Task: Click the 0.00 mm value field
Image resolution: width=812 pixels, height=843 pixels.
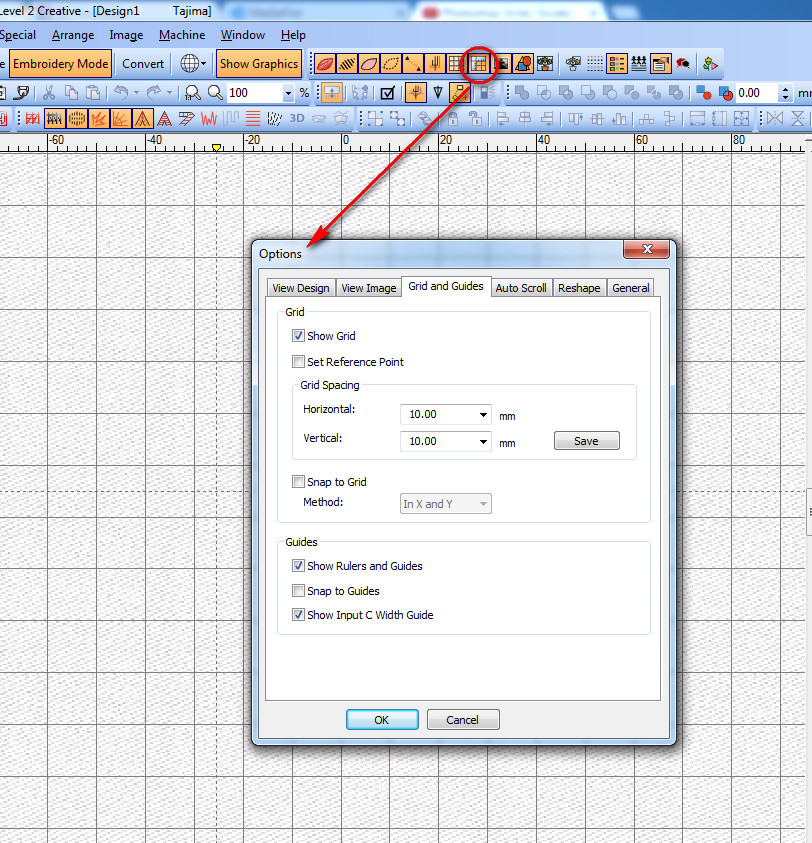Action: (757, 93)
